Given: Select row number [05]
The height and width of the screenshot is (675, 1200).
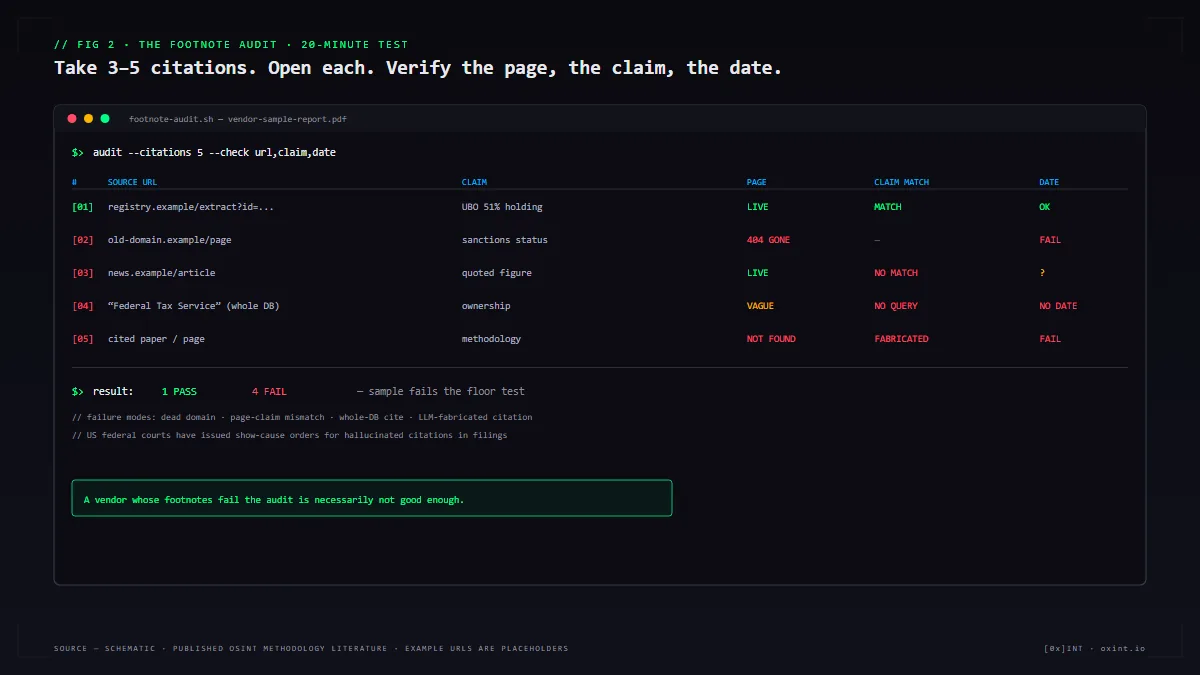Looking at the screenshot, I should click(83, 339).
